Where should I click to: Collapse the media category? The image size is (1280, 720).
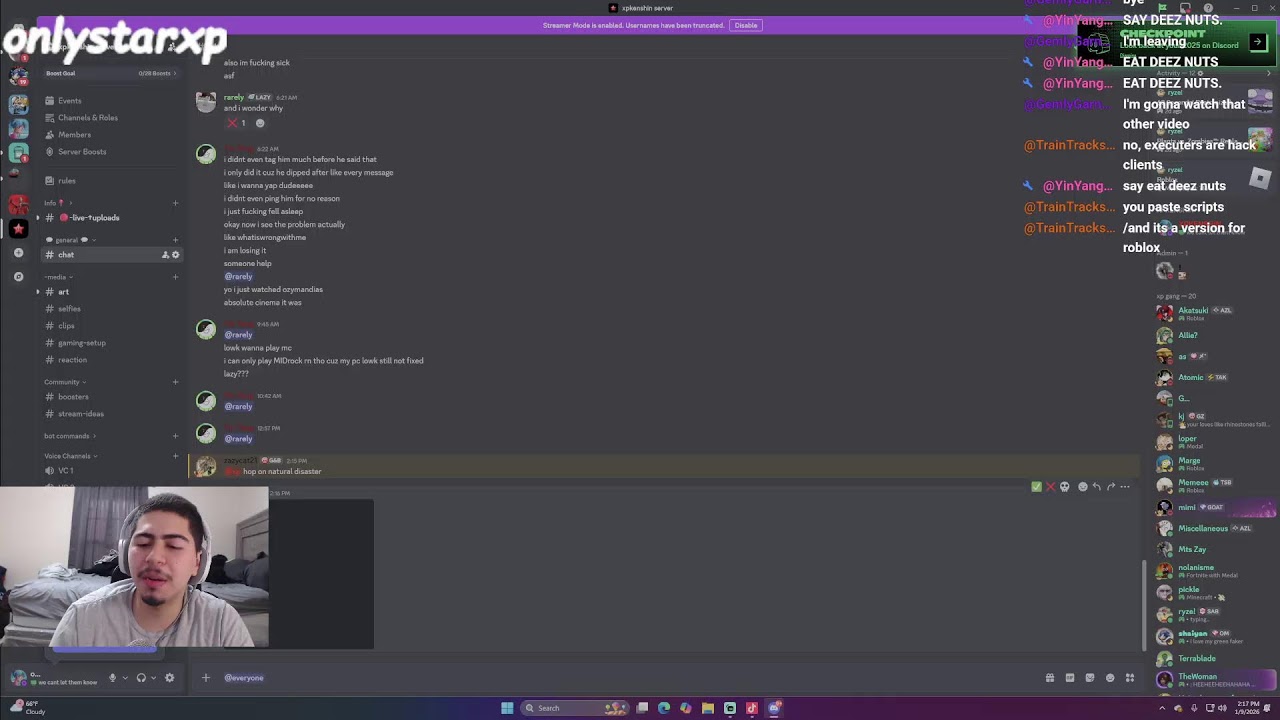click(x=57, y=277)
